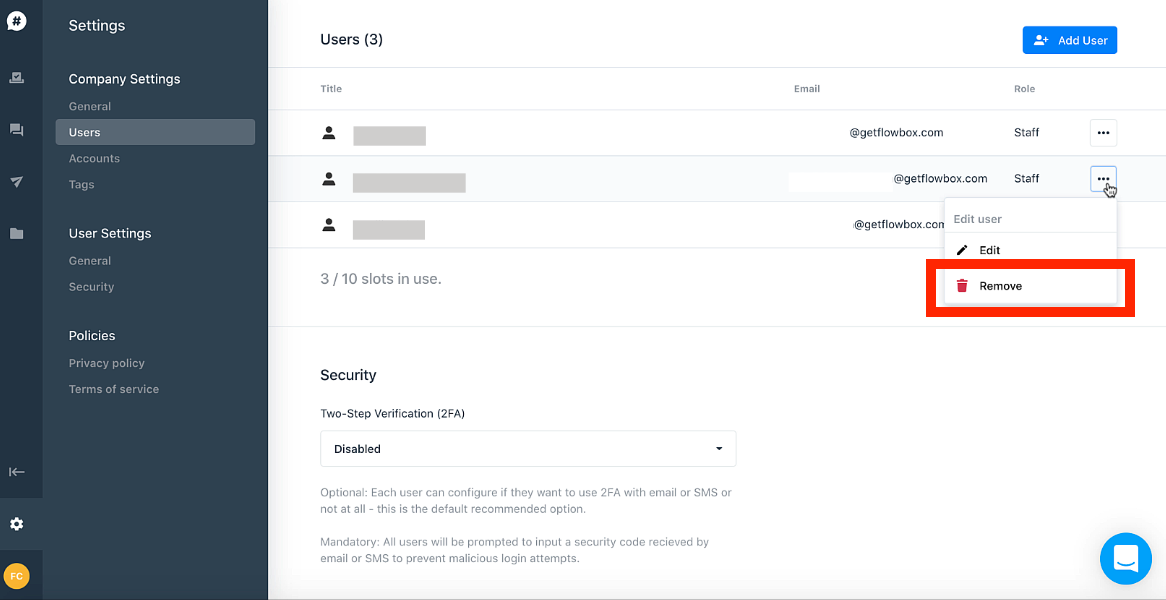The height and width of the screenshot is (600, 1166).
Task: Click the hashtag logo in the sidebar
Action: pyautogui.click(x=17, y=21)
